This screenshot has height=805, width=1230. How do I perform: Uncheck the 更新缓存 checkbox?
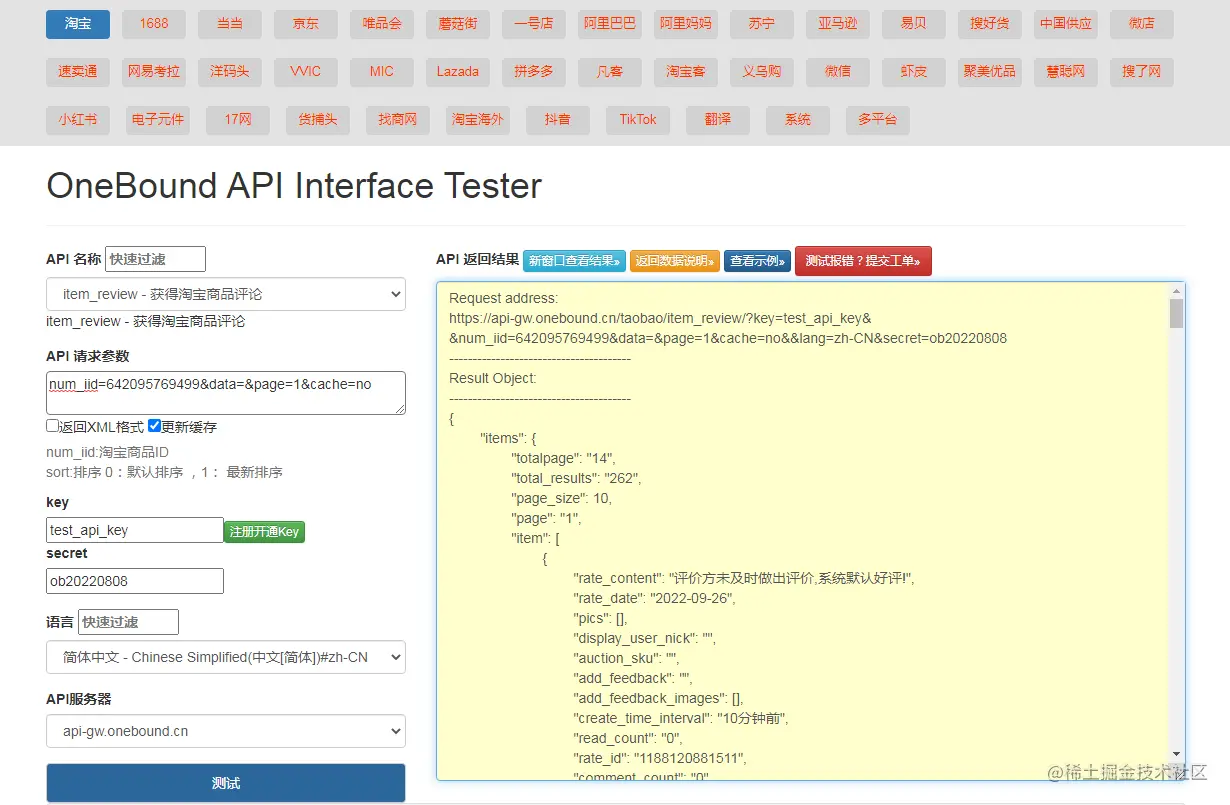coord(155,426)
